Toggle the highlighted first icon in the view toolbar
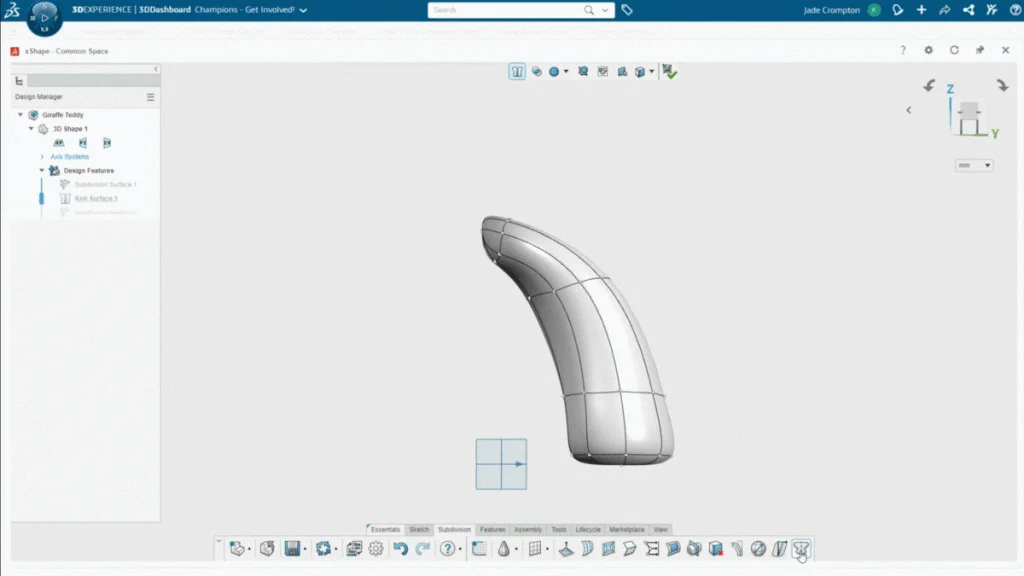This screenshot has width=1024, height=576. (517, 72)
